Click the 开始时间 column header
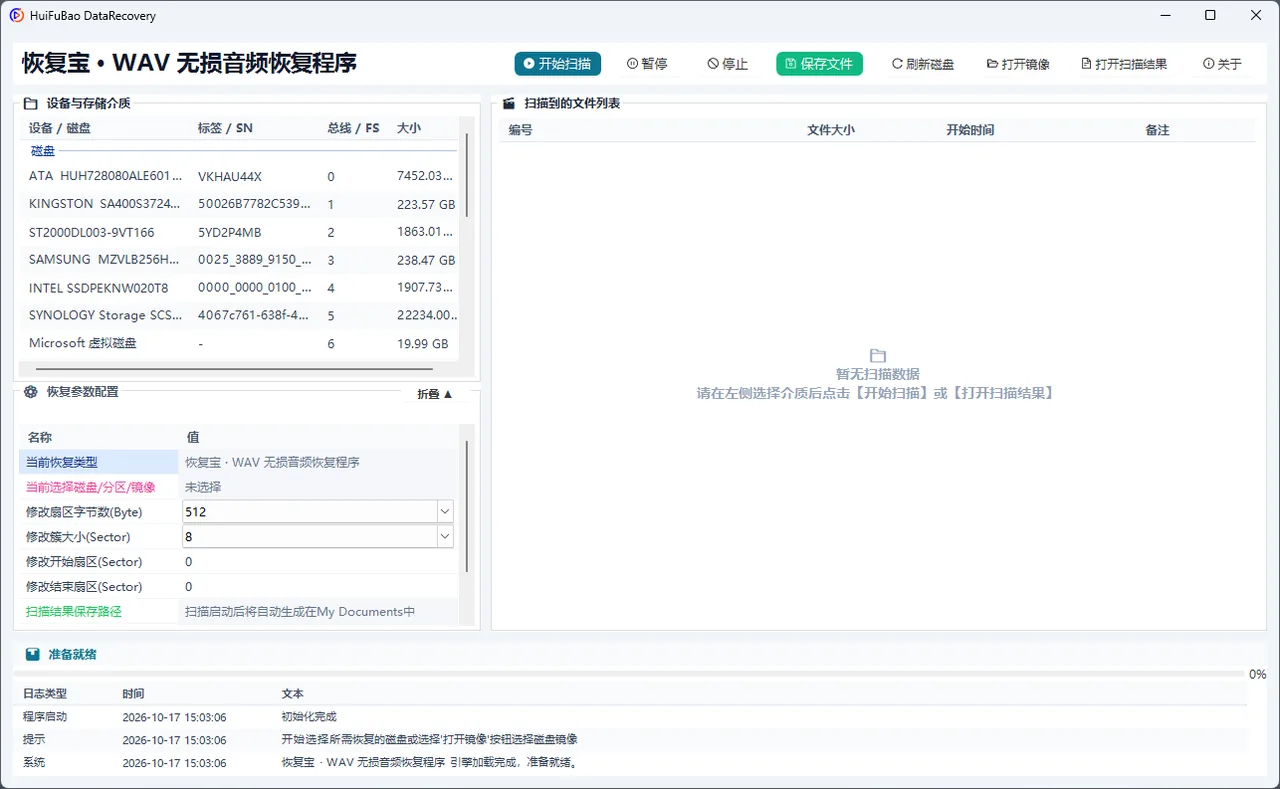 (970, 130)
